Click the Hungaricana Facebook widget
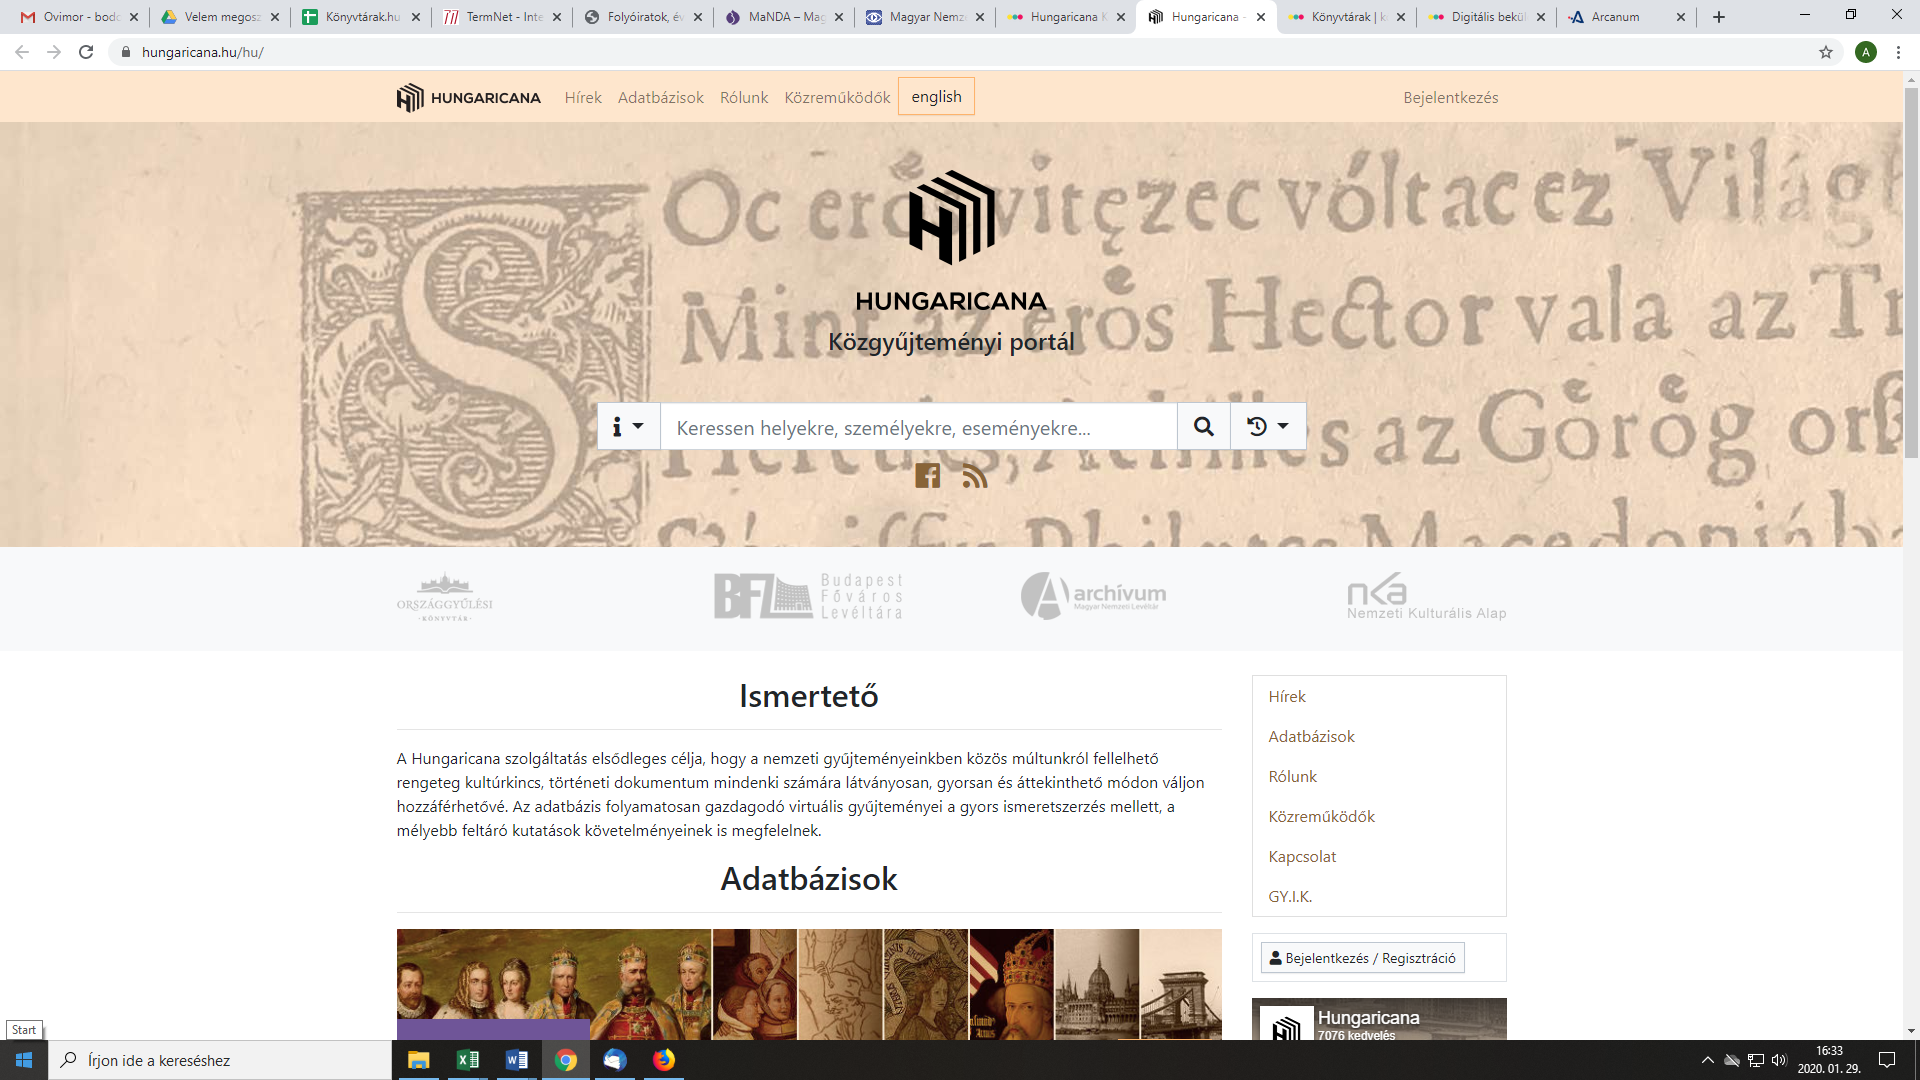 1379,1019
